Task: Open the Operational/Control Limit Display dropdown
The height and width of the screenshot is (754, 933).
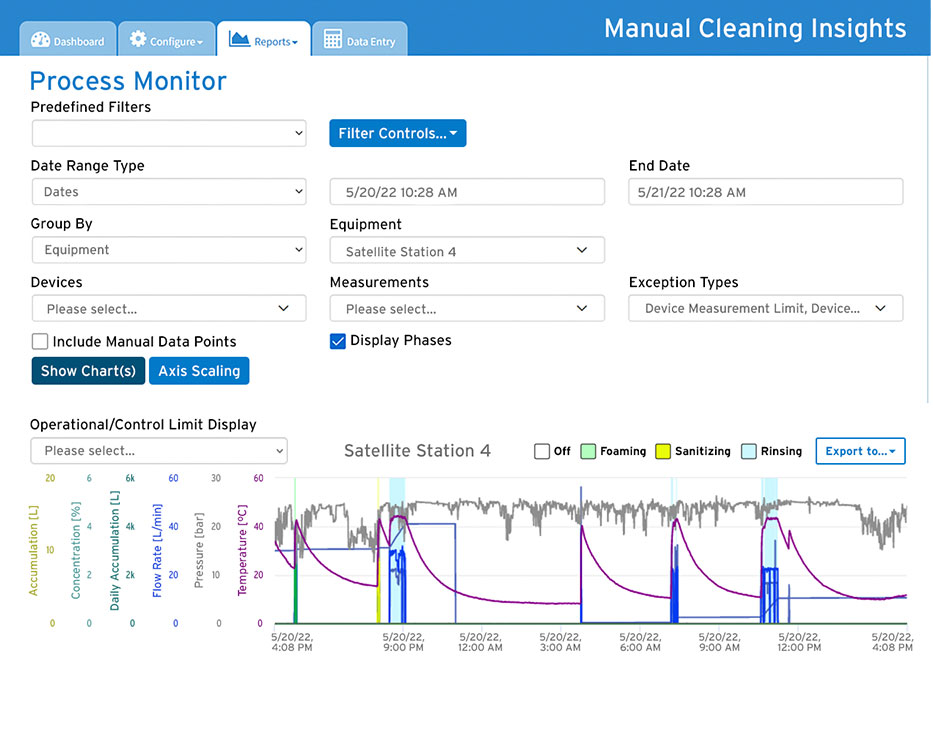Action: (x=158, y=451)
